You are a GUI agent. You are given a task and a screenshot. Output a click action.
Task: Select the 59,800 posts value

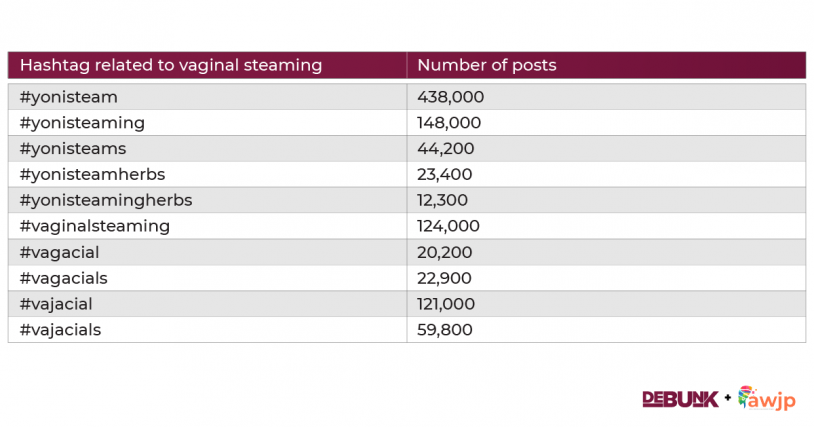coord(445,330)
